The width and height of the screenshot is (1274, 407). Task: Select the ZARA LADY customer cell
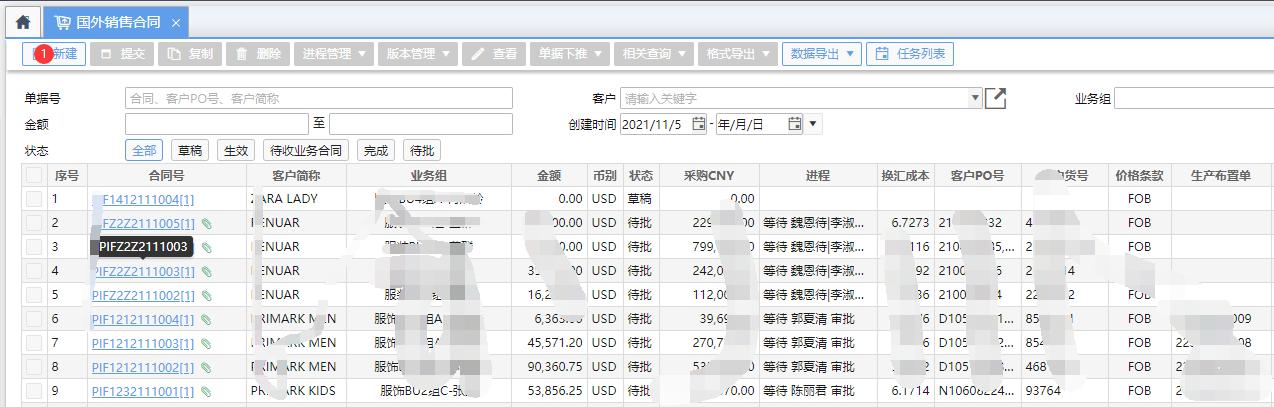[297, 199]
